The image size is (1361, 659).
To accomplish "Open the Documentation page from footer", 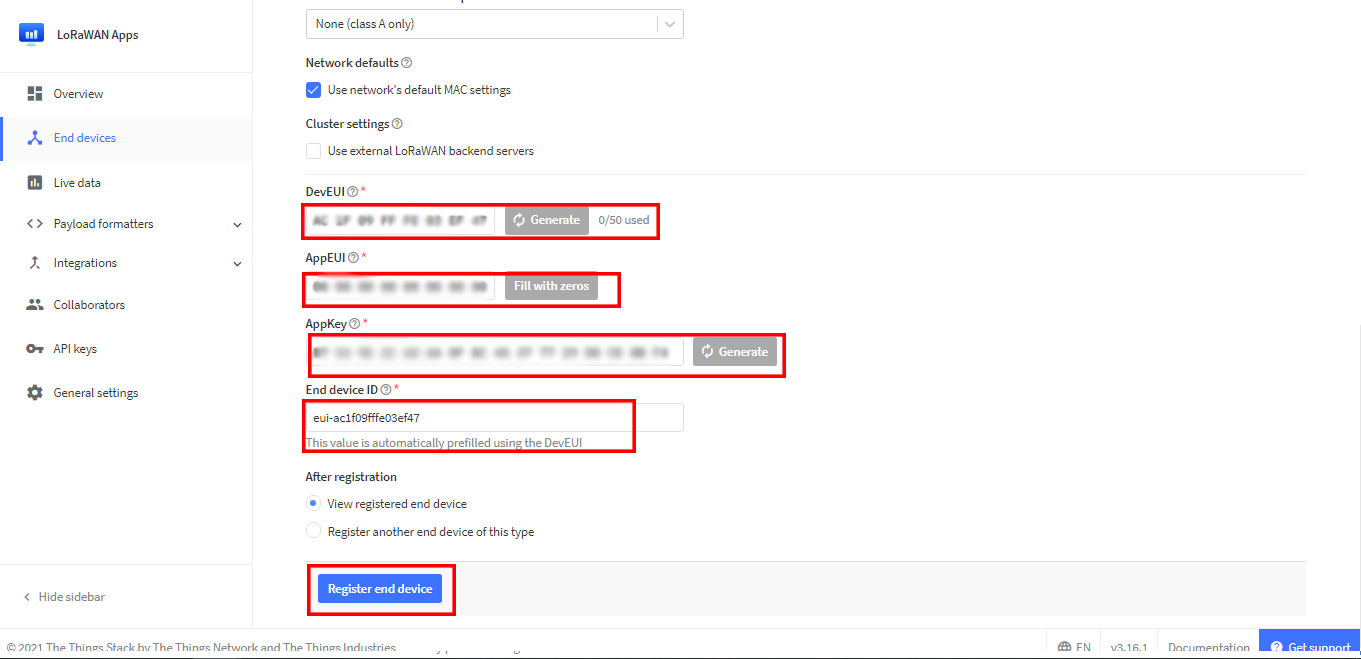I will [x=1207, y=646].
